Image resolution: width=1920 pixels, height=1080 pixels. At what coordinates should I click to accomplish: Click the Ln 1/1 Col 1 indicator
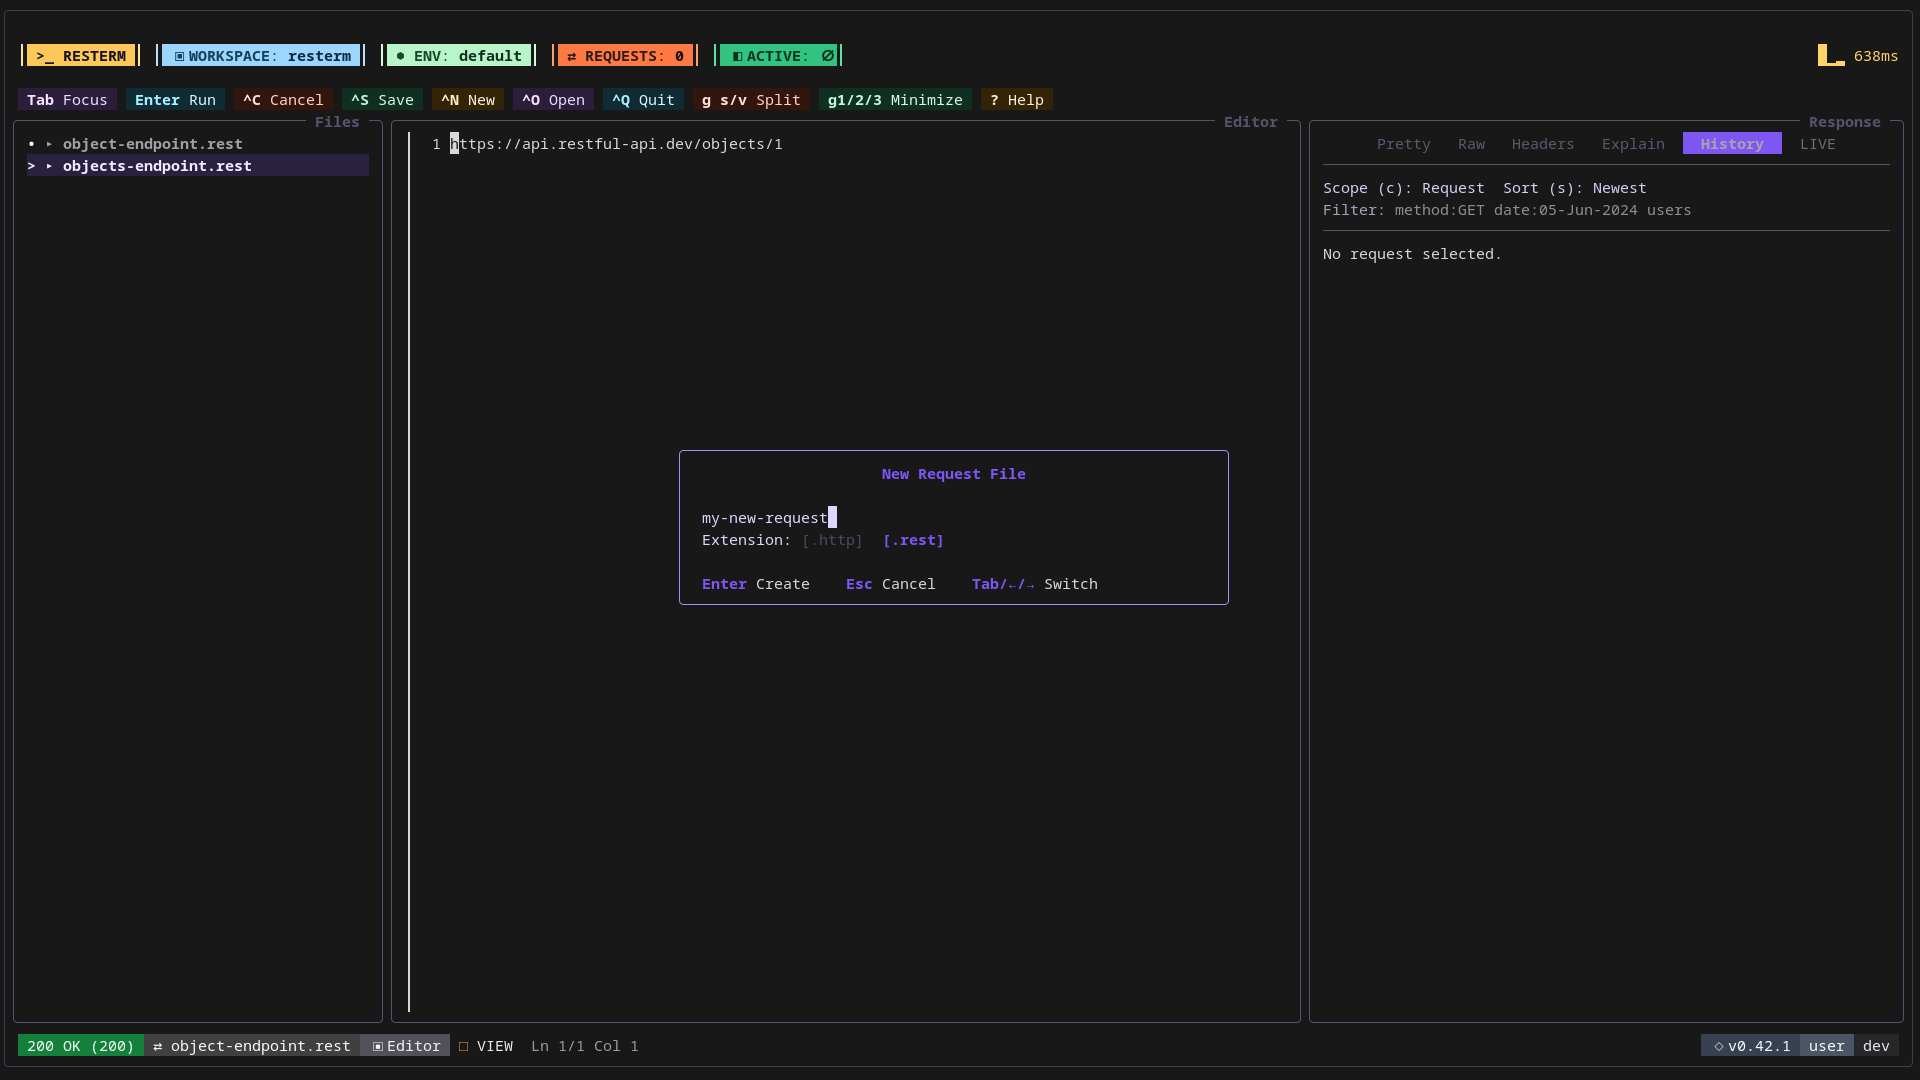coord(584,1046)
